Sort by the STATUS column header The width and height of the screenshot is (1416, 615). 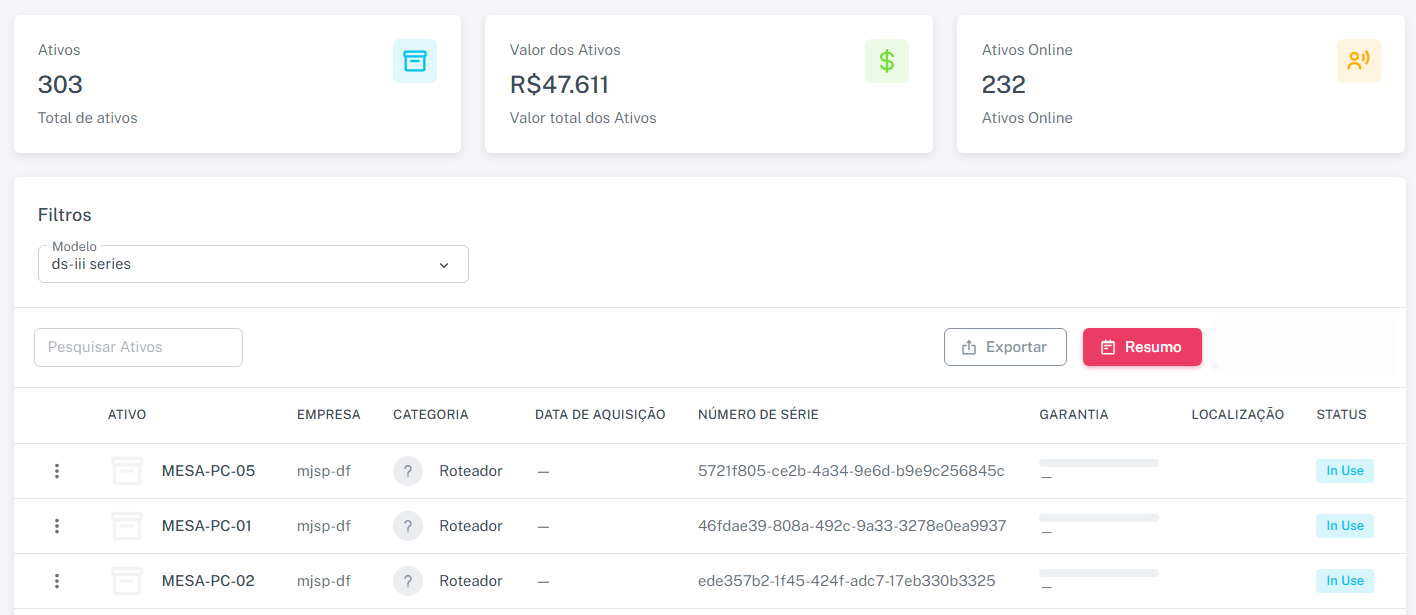tap(1341, 415)
